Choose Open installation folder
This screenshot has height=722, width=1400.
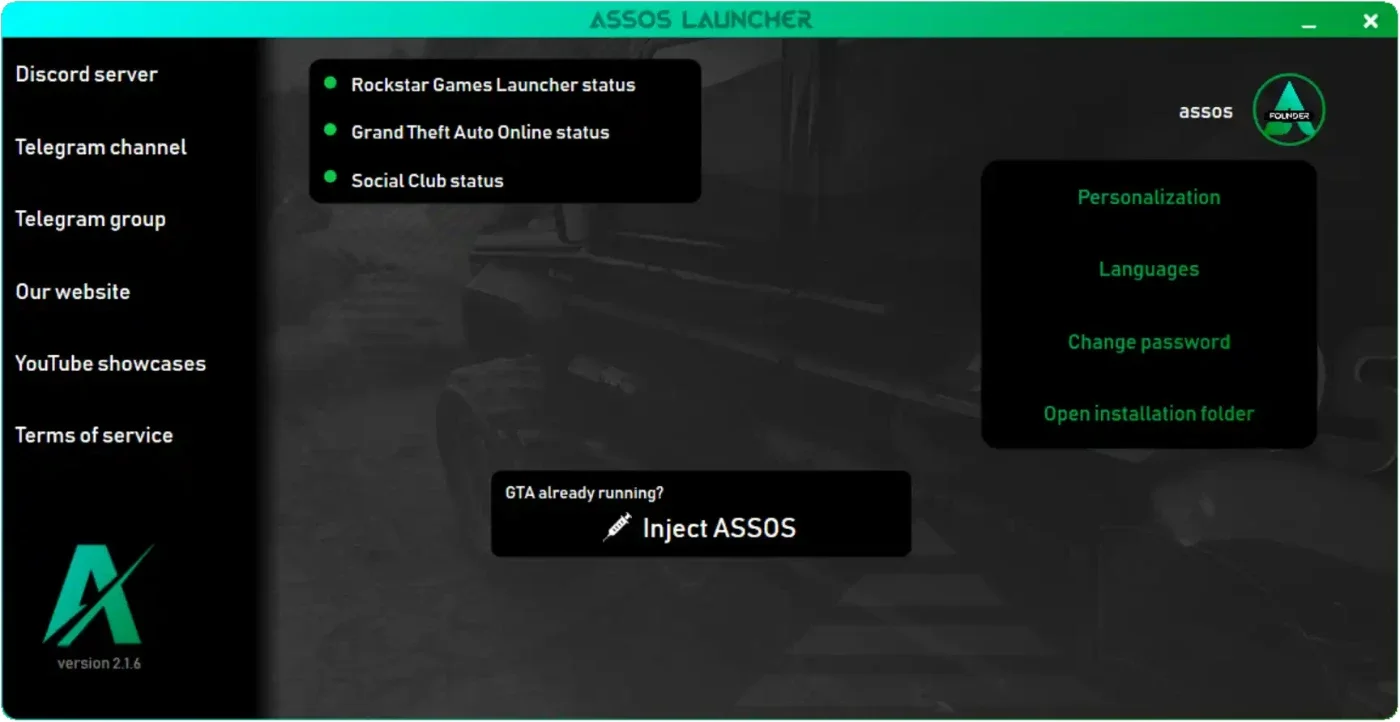pos(1148,414)
